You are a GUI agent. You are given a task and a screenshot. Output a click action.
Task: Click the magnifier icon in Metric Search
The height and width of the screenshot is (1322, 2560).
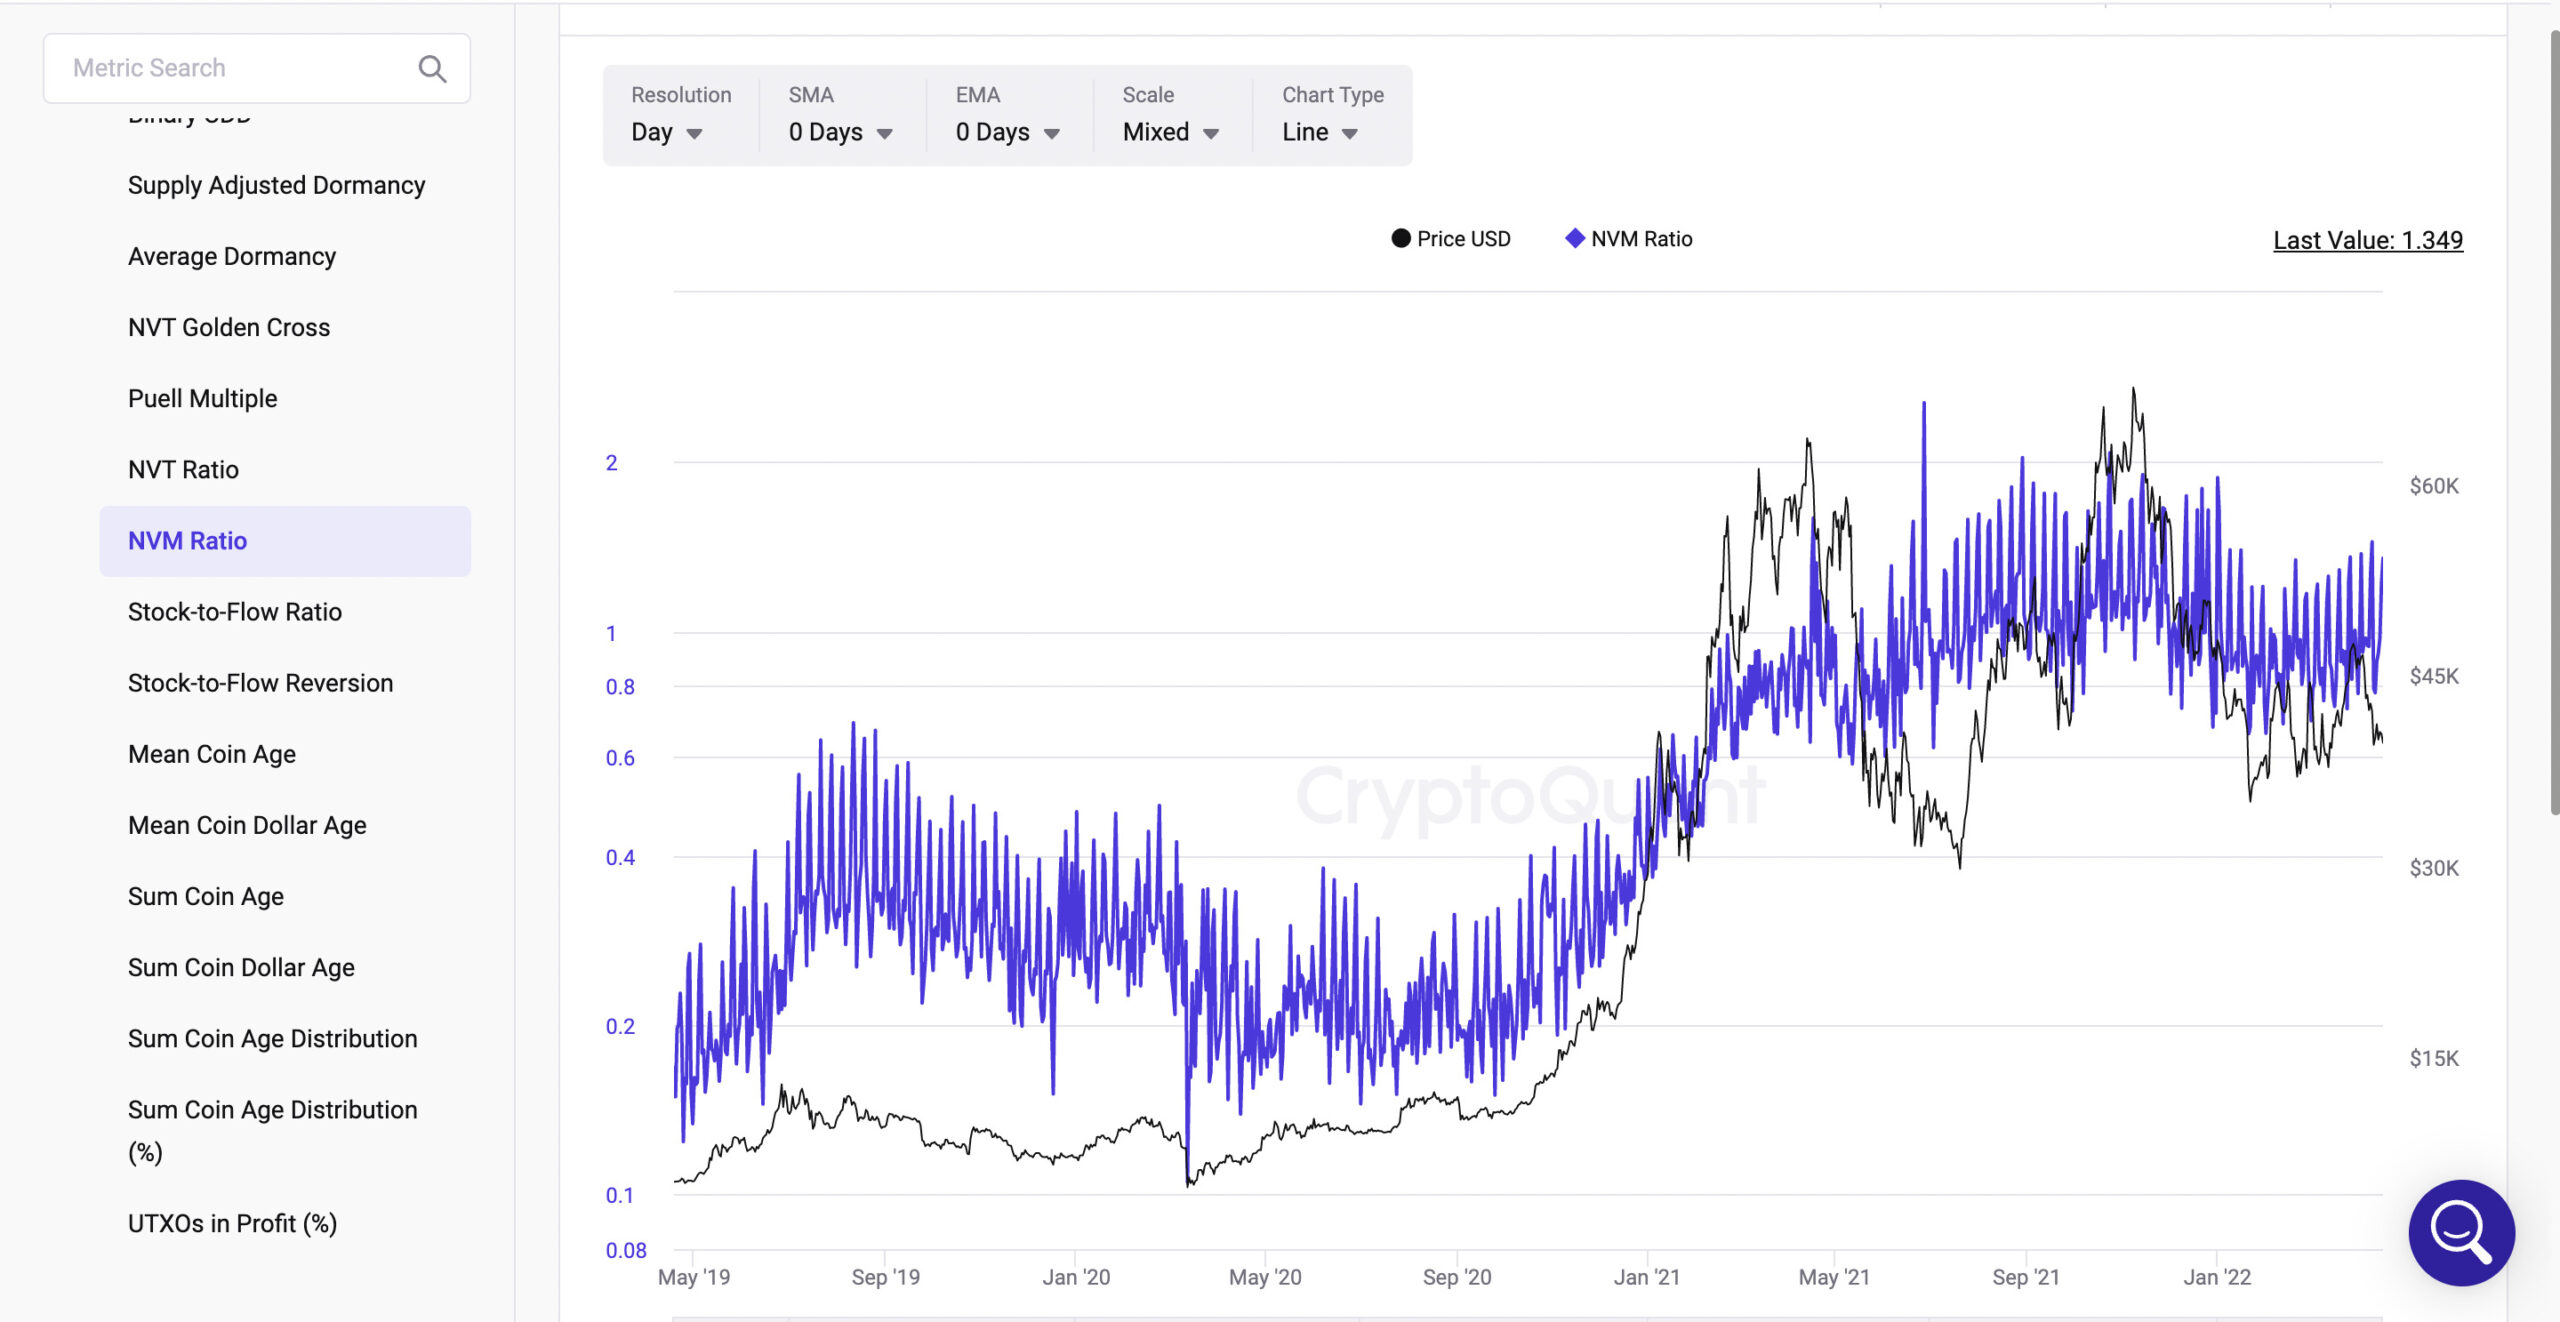click(432, 68)
